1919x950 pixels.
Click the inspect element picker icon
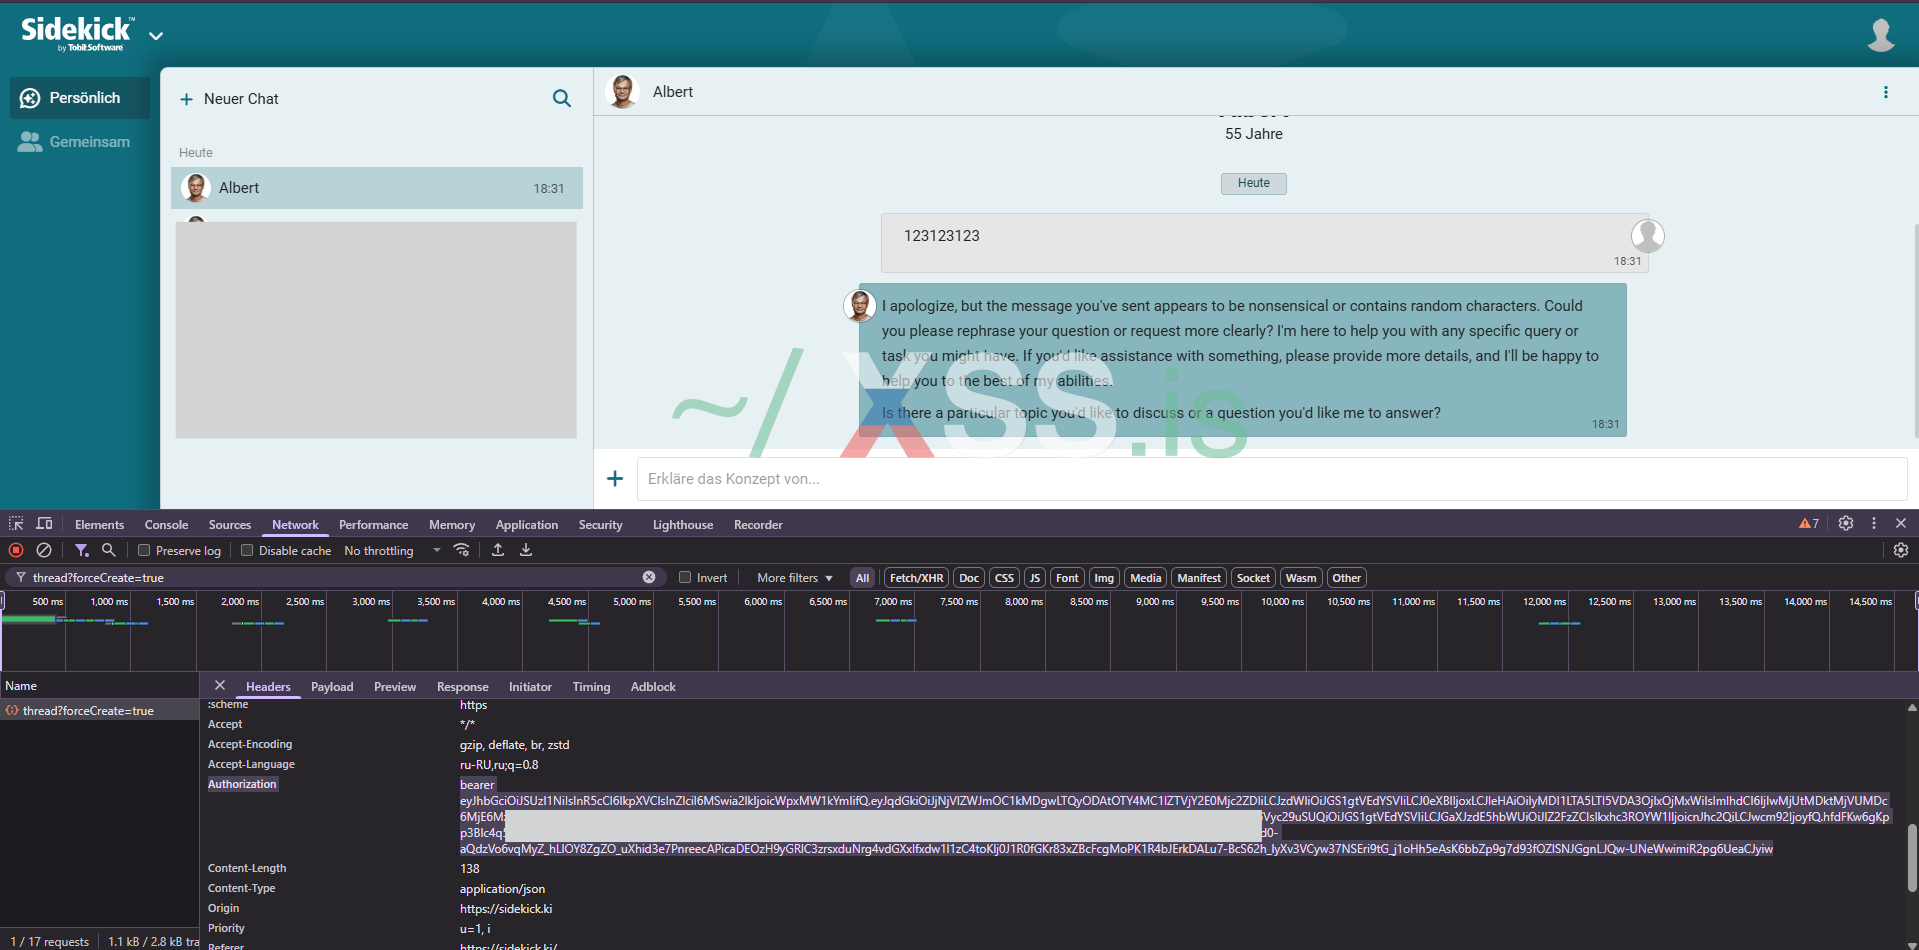click(16, 524)
